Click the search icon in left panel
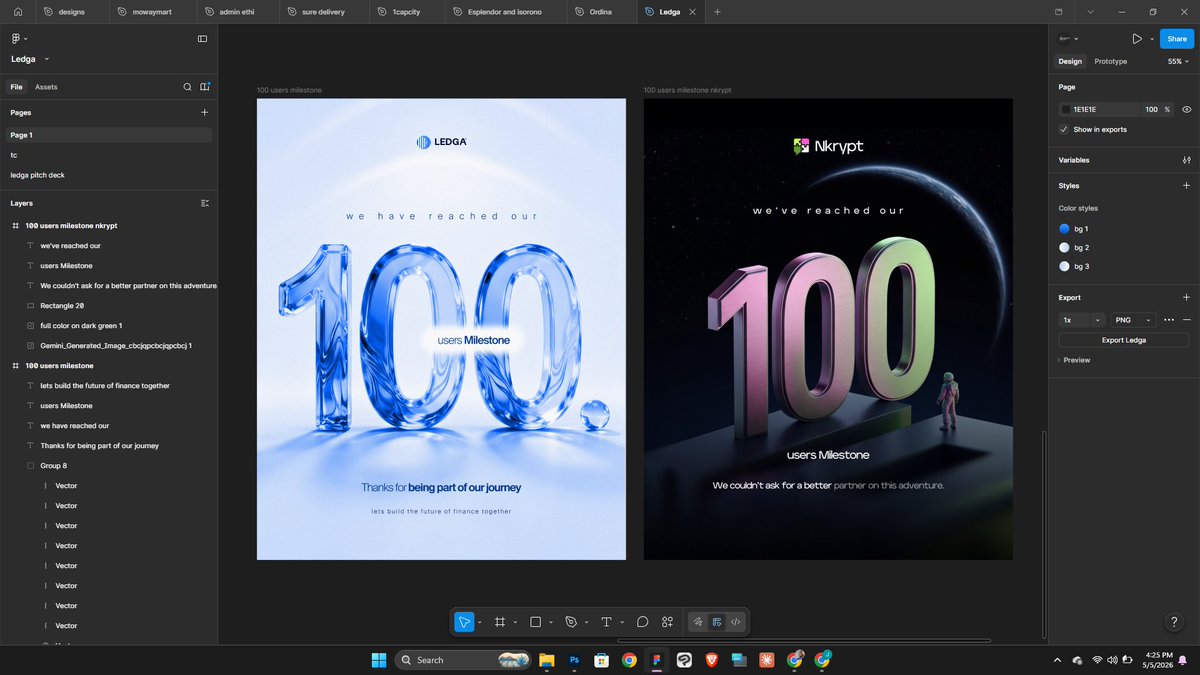 pos(187,87)
